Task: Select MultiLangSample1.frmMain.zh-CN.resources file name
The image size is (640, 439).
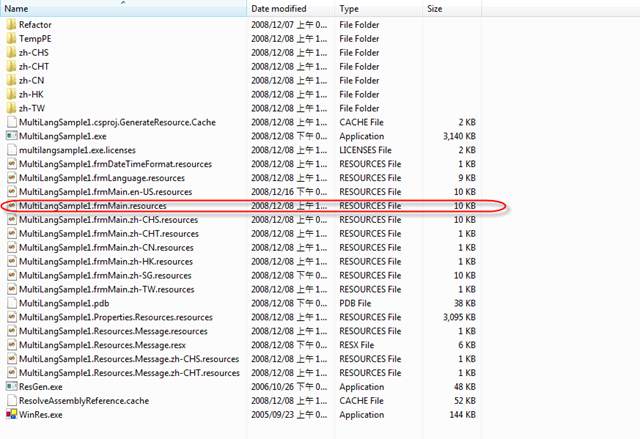Action: click(106, 248)
